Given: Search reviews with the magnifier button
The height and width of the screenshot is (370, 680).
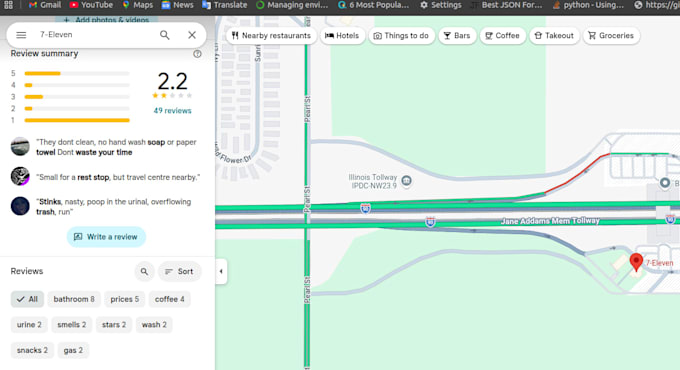Looking at the screenshot, I should click(x=144, y=272).
